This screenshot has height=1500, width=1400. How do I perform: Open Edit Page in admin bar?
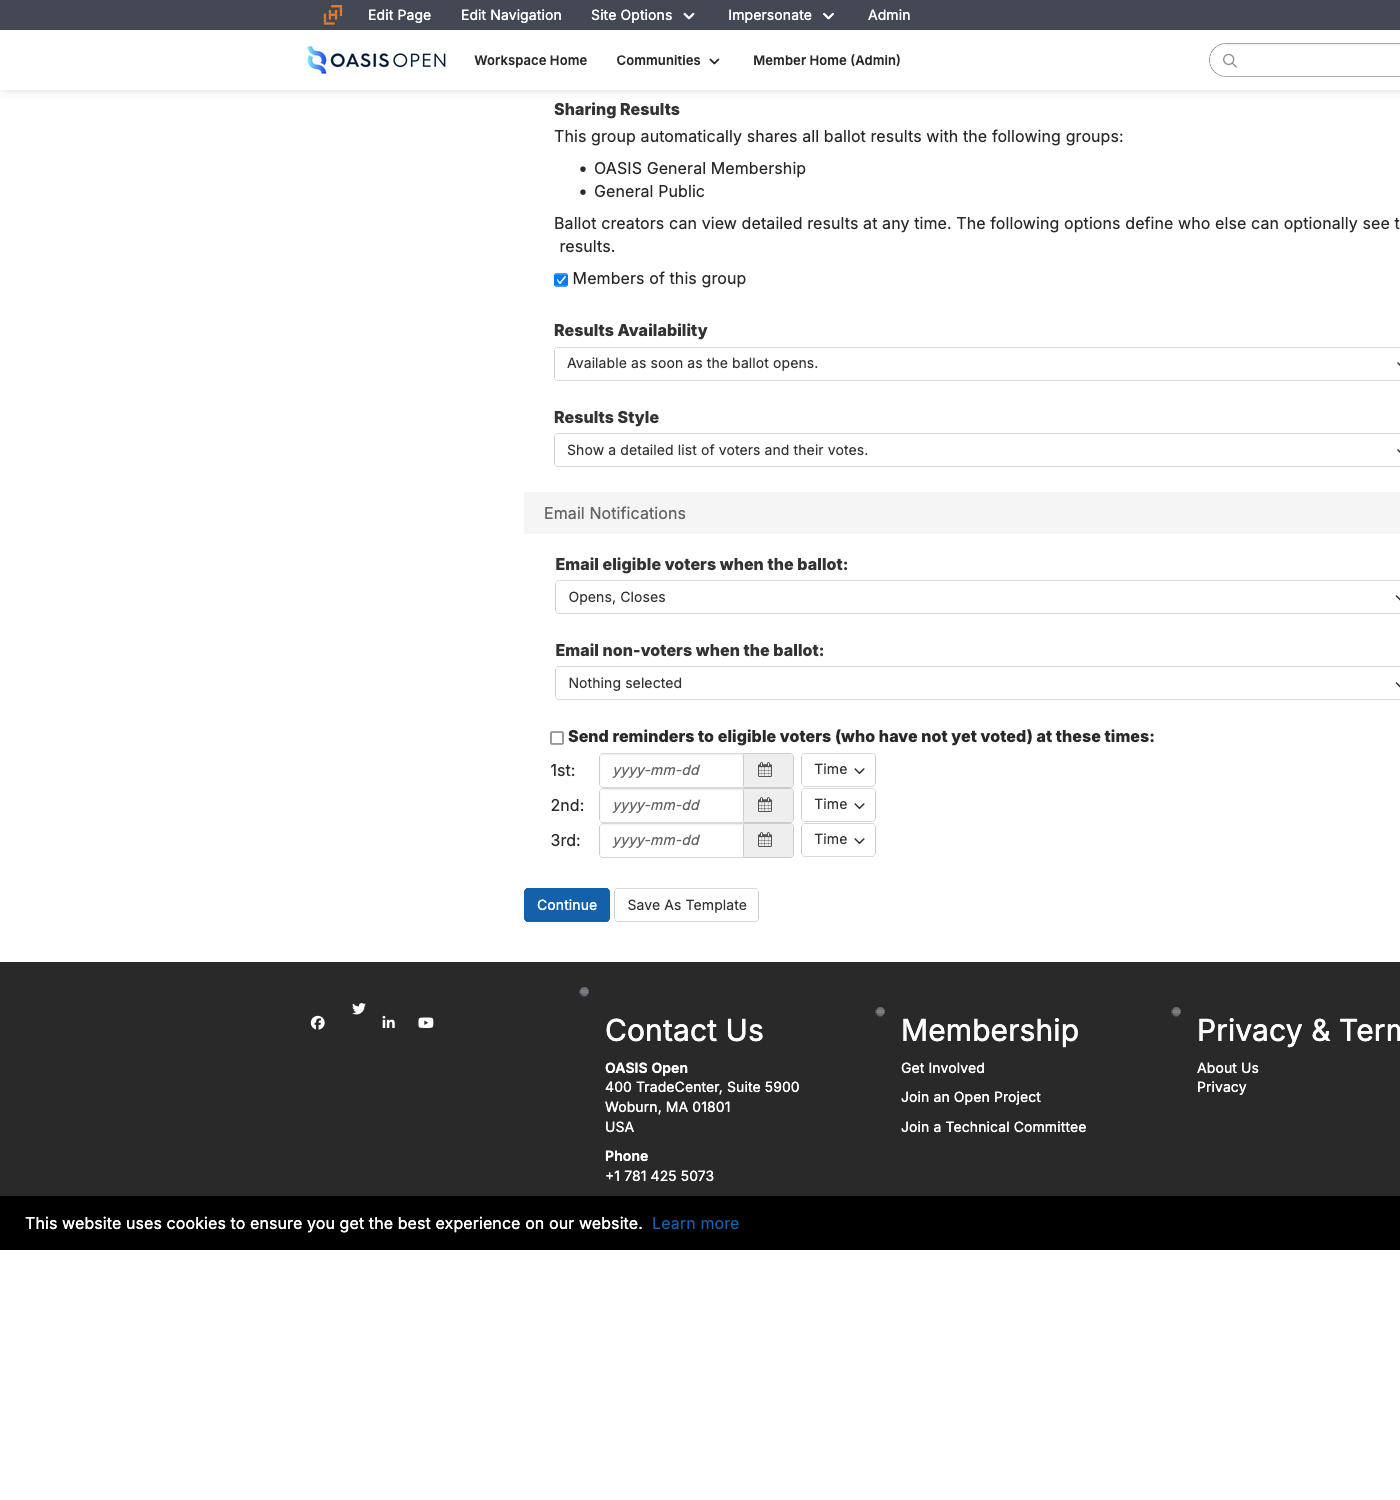[399, 15]
